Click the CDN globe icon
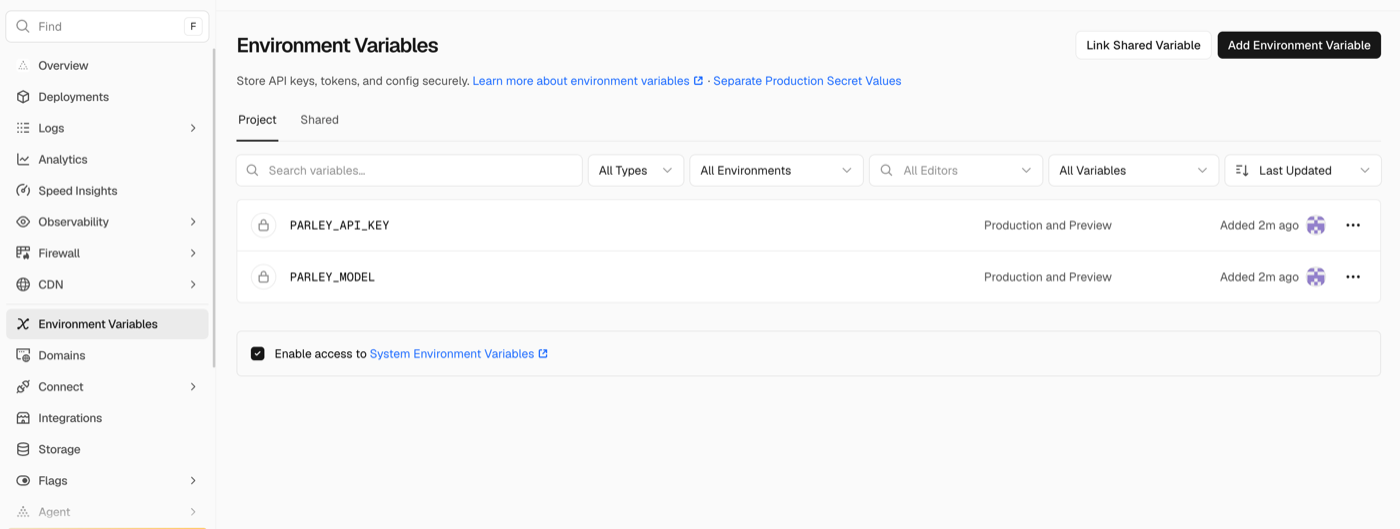The width and height of the screenshot is (1400, 529). 23,285
